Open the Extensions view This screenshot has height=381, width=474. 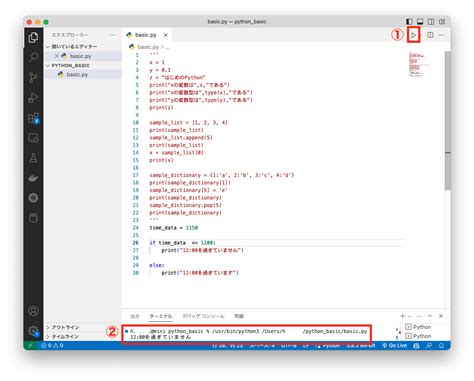coord(33,118)
